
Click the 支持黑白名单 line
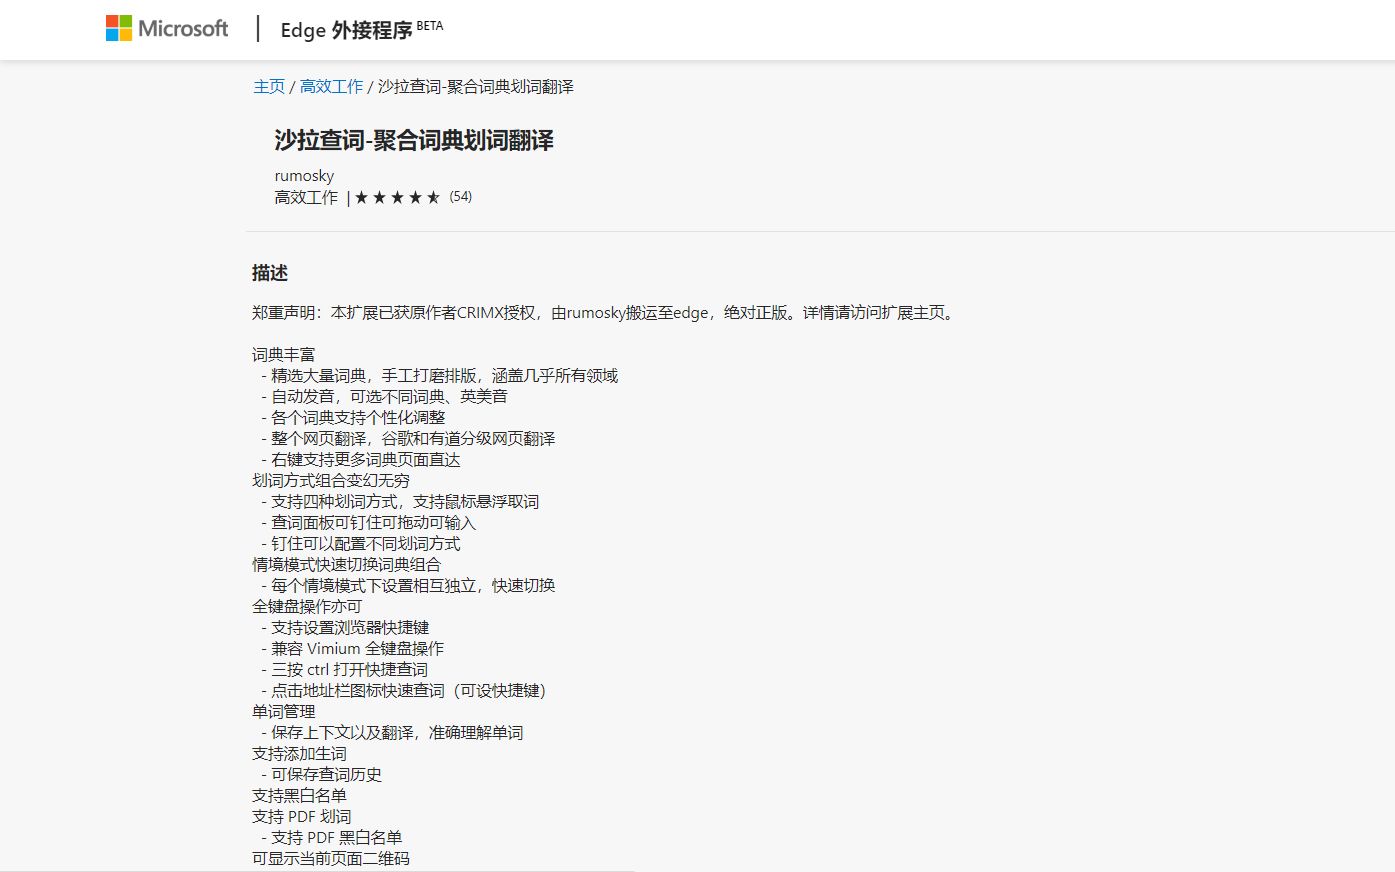click(x=299, y=795)
